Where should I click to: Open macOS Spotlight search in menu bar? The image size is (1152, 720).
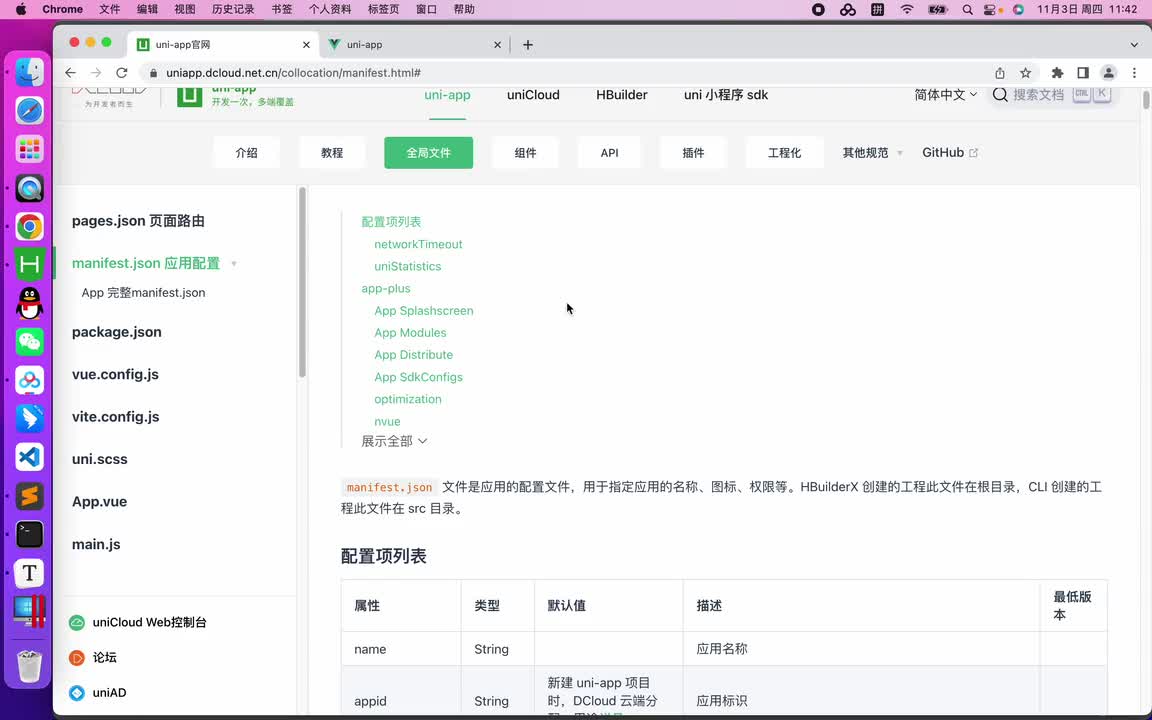968,10
